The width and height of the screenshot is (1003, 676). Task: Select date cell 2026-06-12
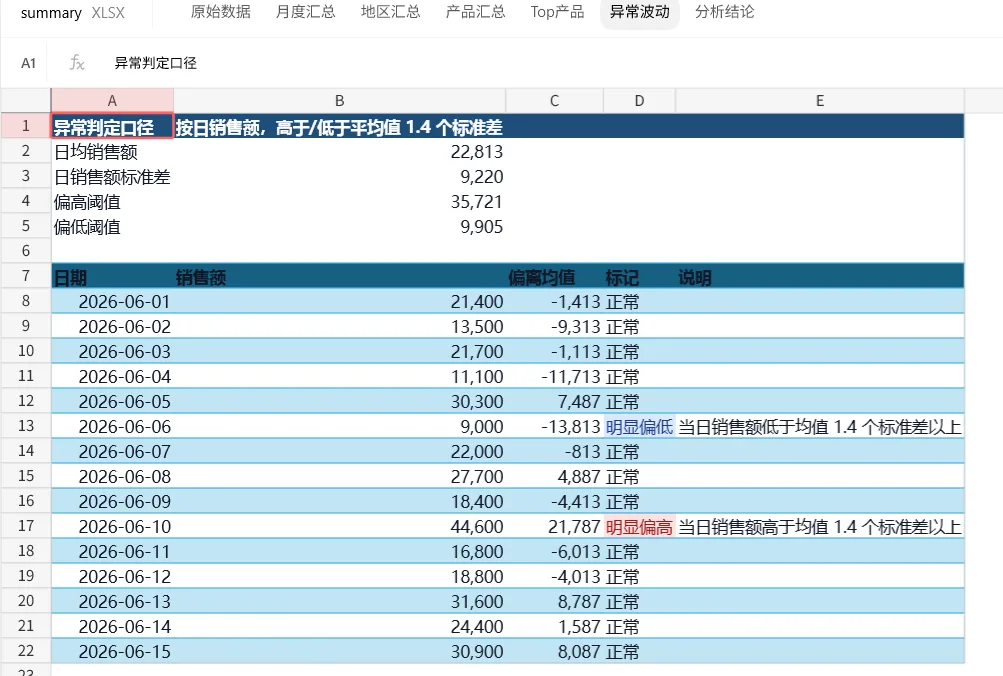(112, 576)
